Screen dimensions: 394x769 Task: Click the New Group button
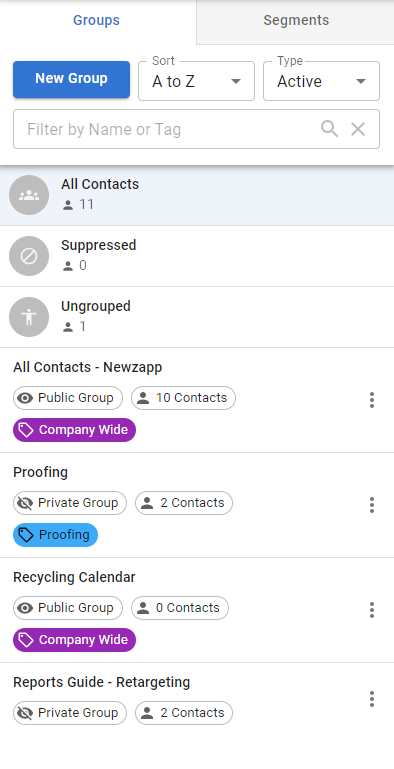[72, 79]
